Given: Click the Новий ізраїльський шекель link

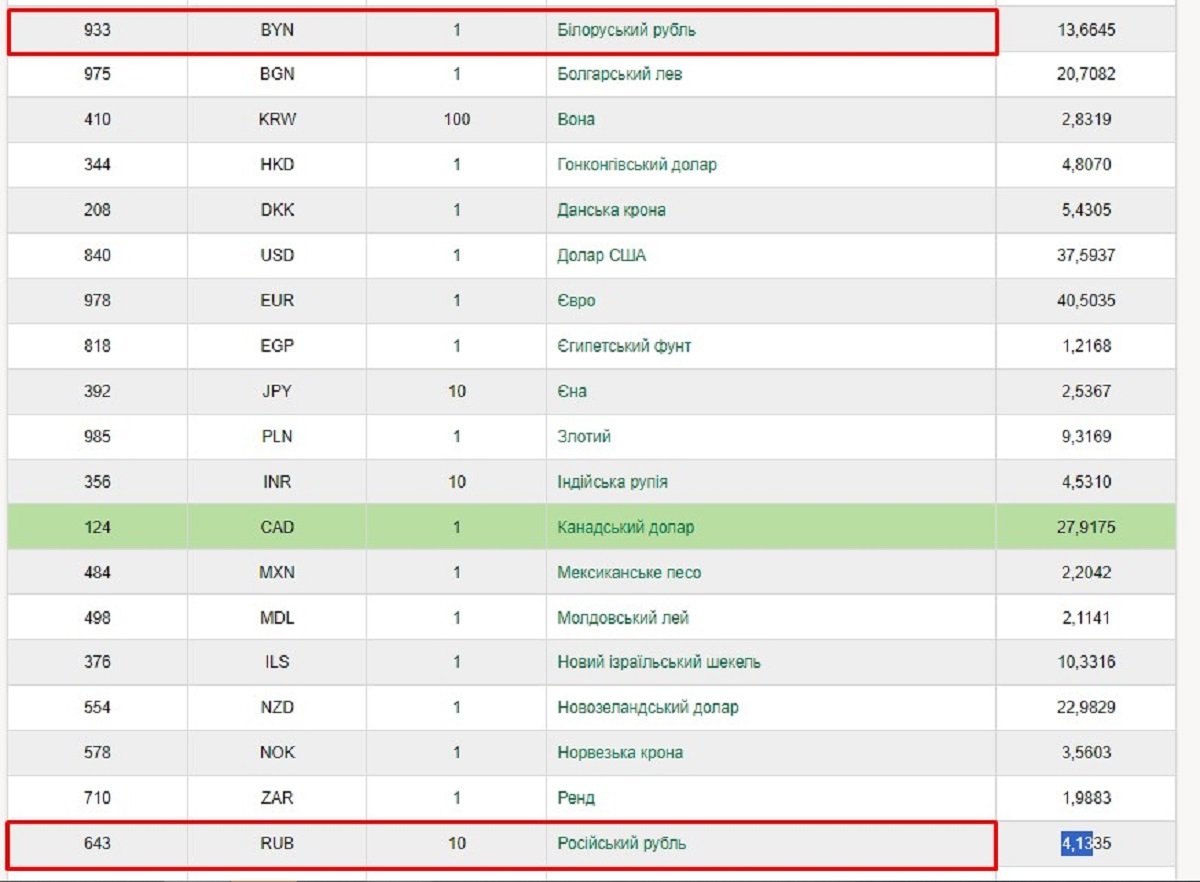Looking at the screenshot, I should click(659, 662).
